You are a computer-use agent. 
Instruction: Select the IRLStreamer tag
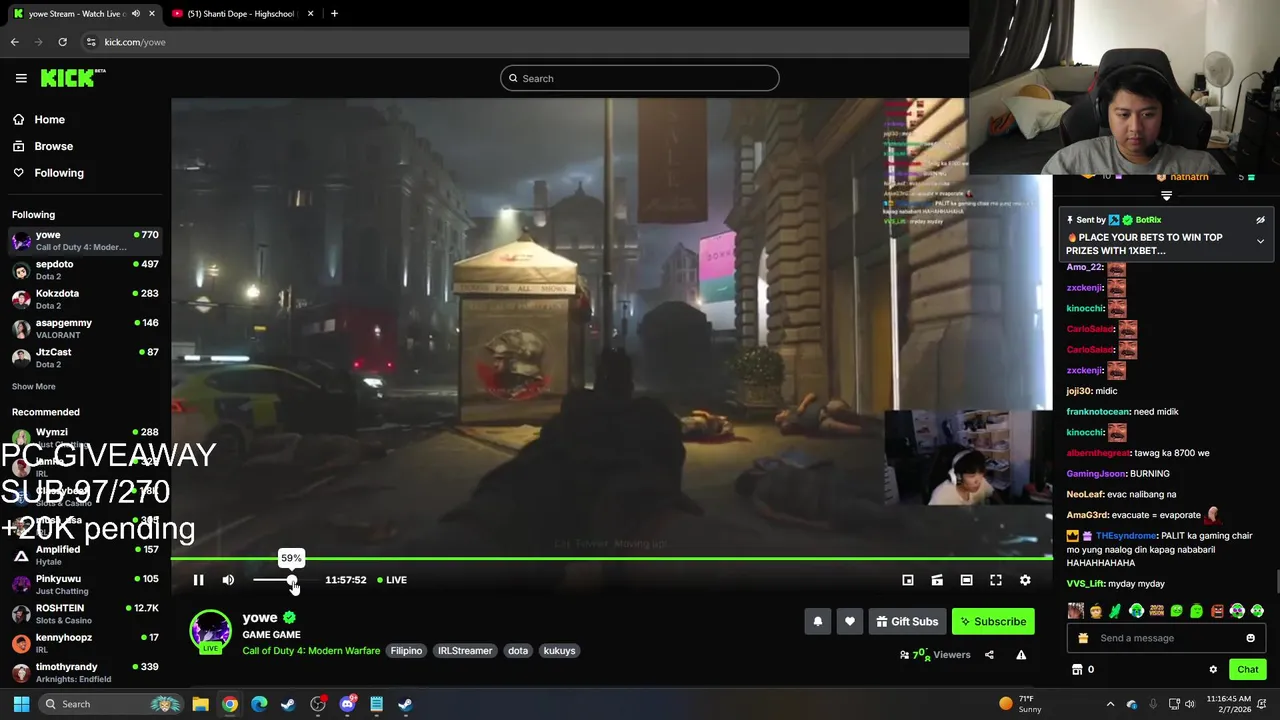[x=465, y=651]
